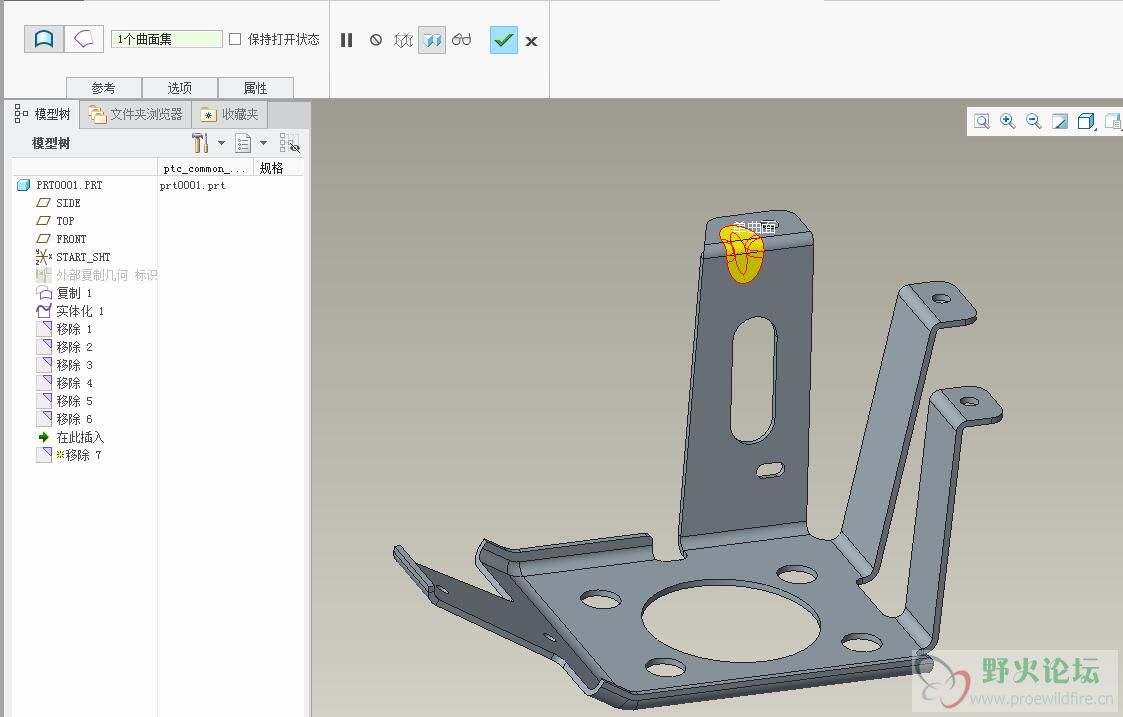Switch to 文件夹浏览器 tab

click(136, 114)
